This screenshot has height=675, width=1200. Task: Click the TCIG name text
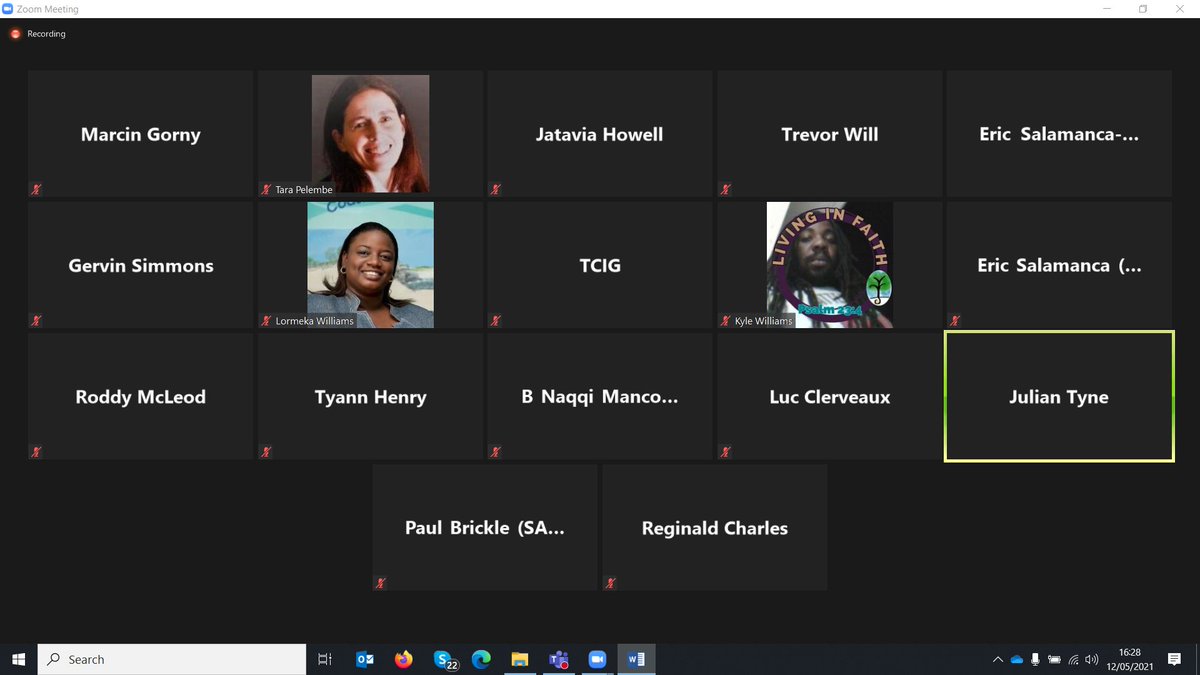pyautogui.click(x=600, y=266)
